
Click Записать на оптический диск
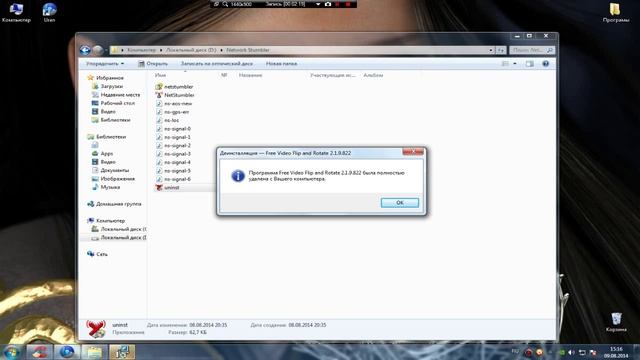[216, 64]
